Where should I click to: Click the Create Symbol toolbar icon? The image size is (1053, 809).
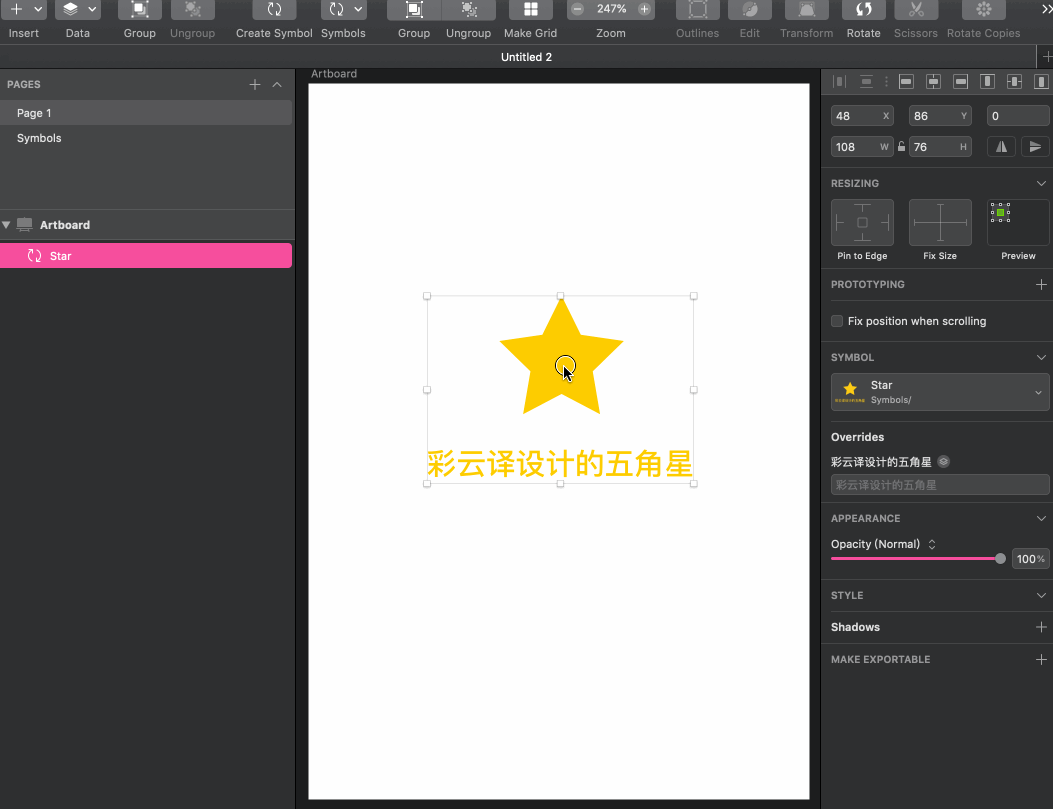click(274, 10)
